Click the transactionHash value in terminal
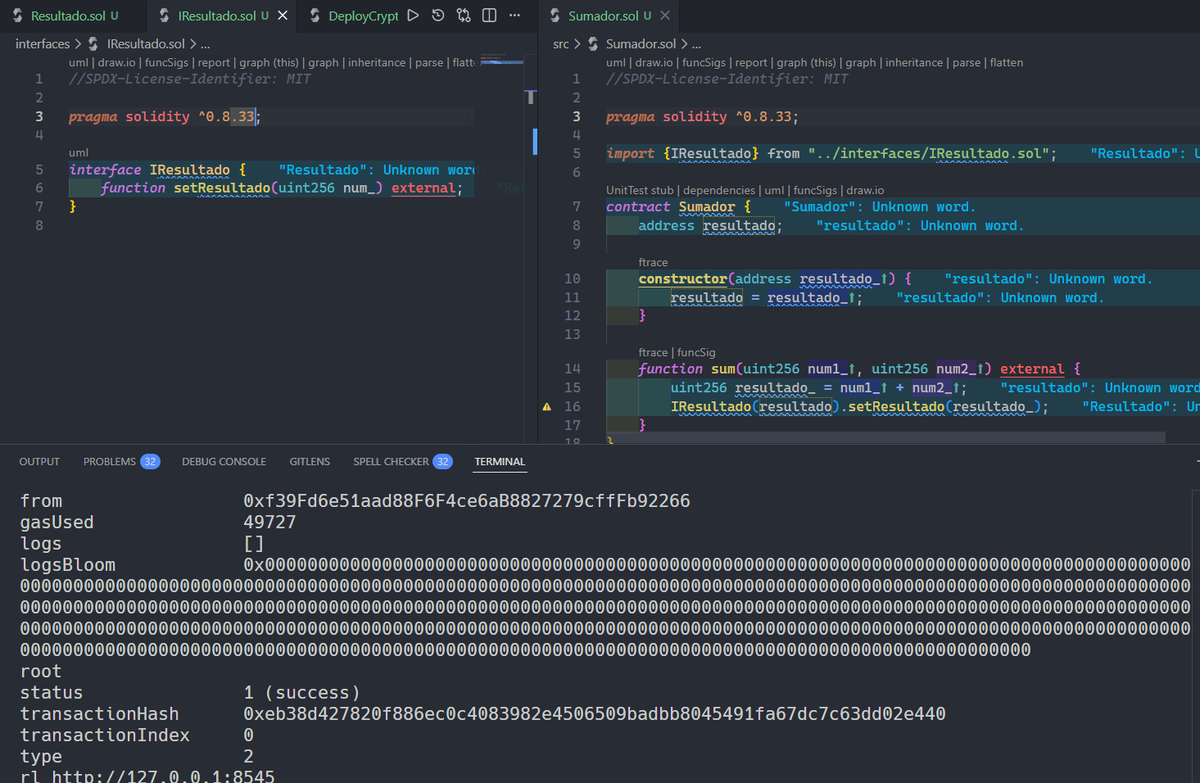Image resolution: width=1200 pixels, height=783 pixels. point(595,714)
